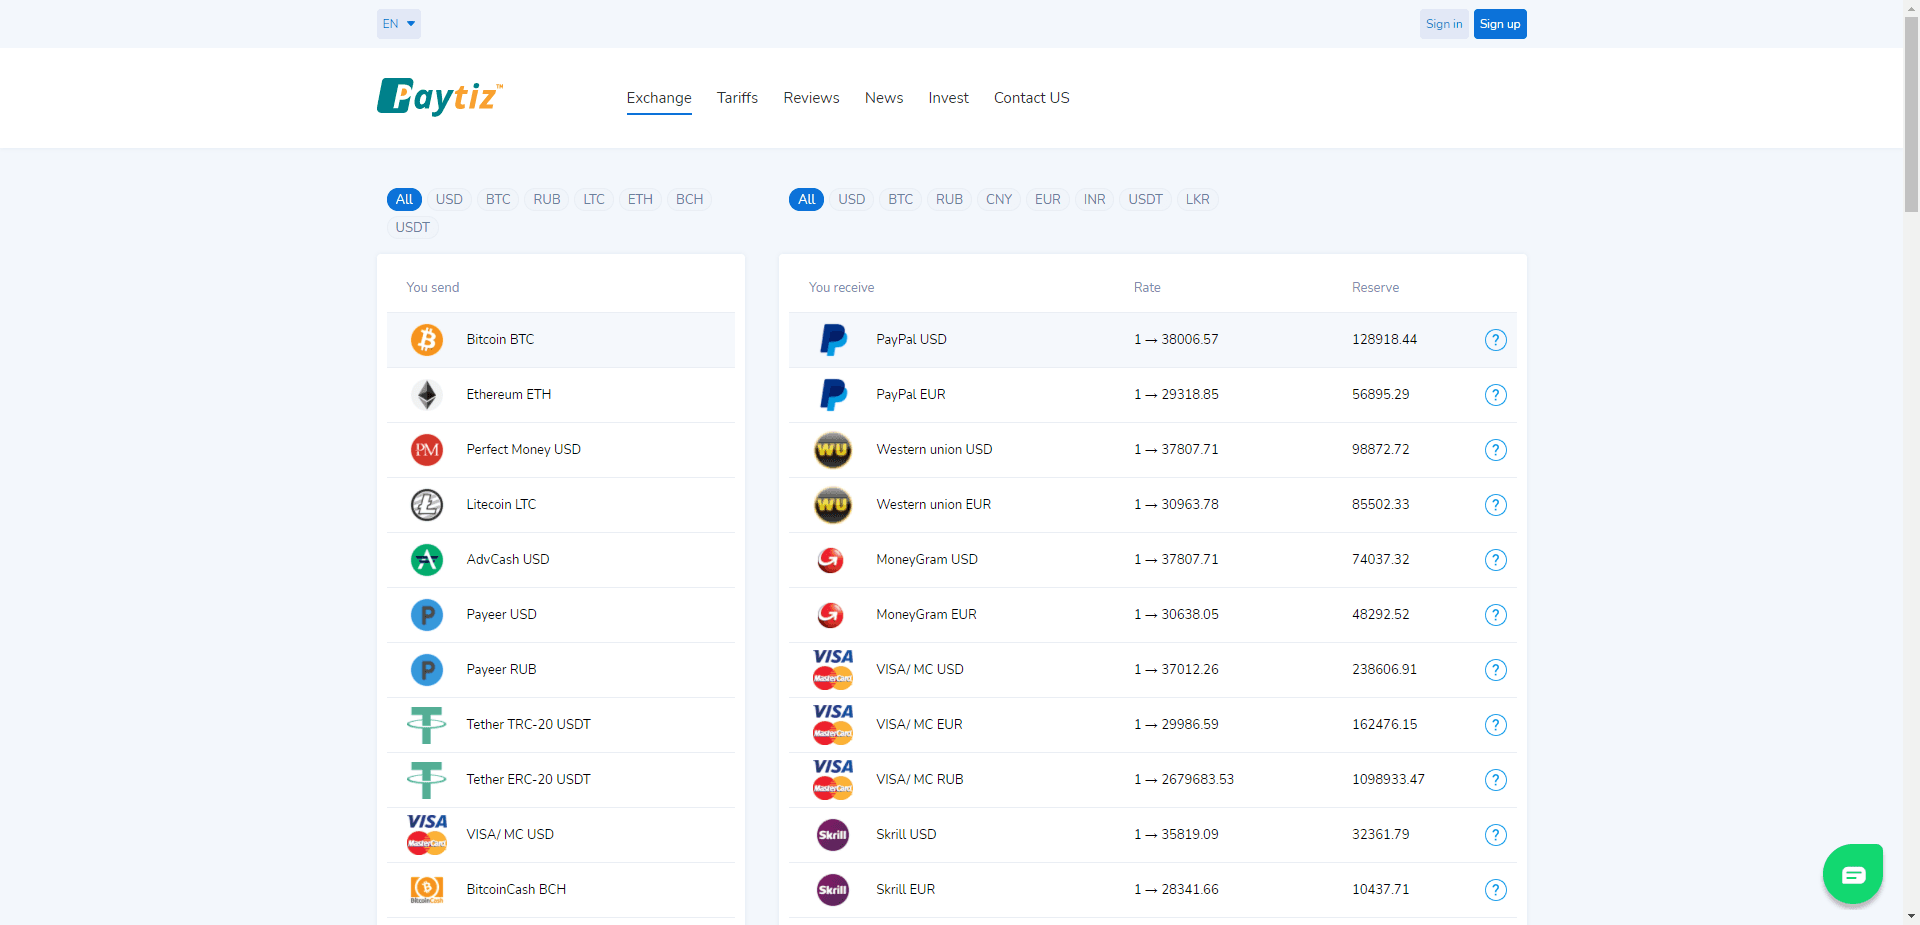1920x925 pixels.
Task: Click the Ethereum ETH diamond icon
Action: pos(427,395)
